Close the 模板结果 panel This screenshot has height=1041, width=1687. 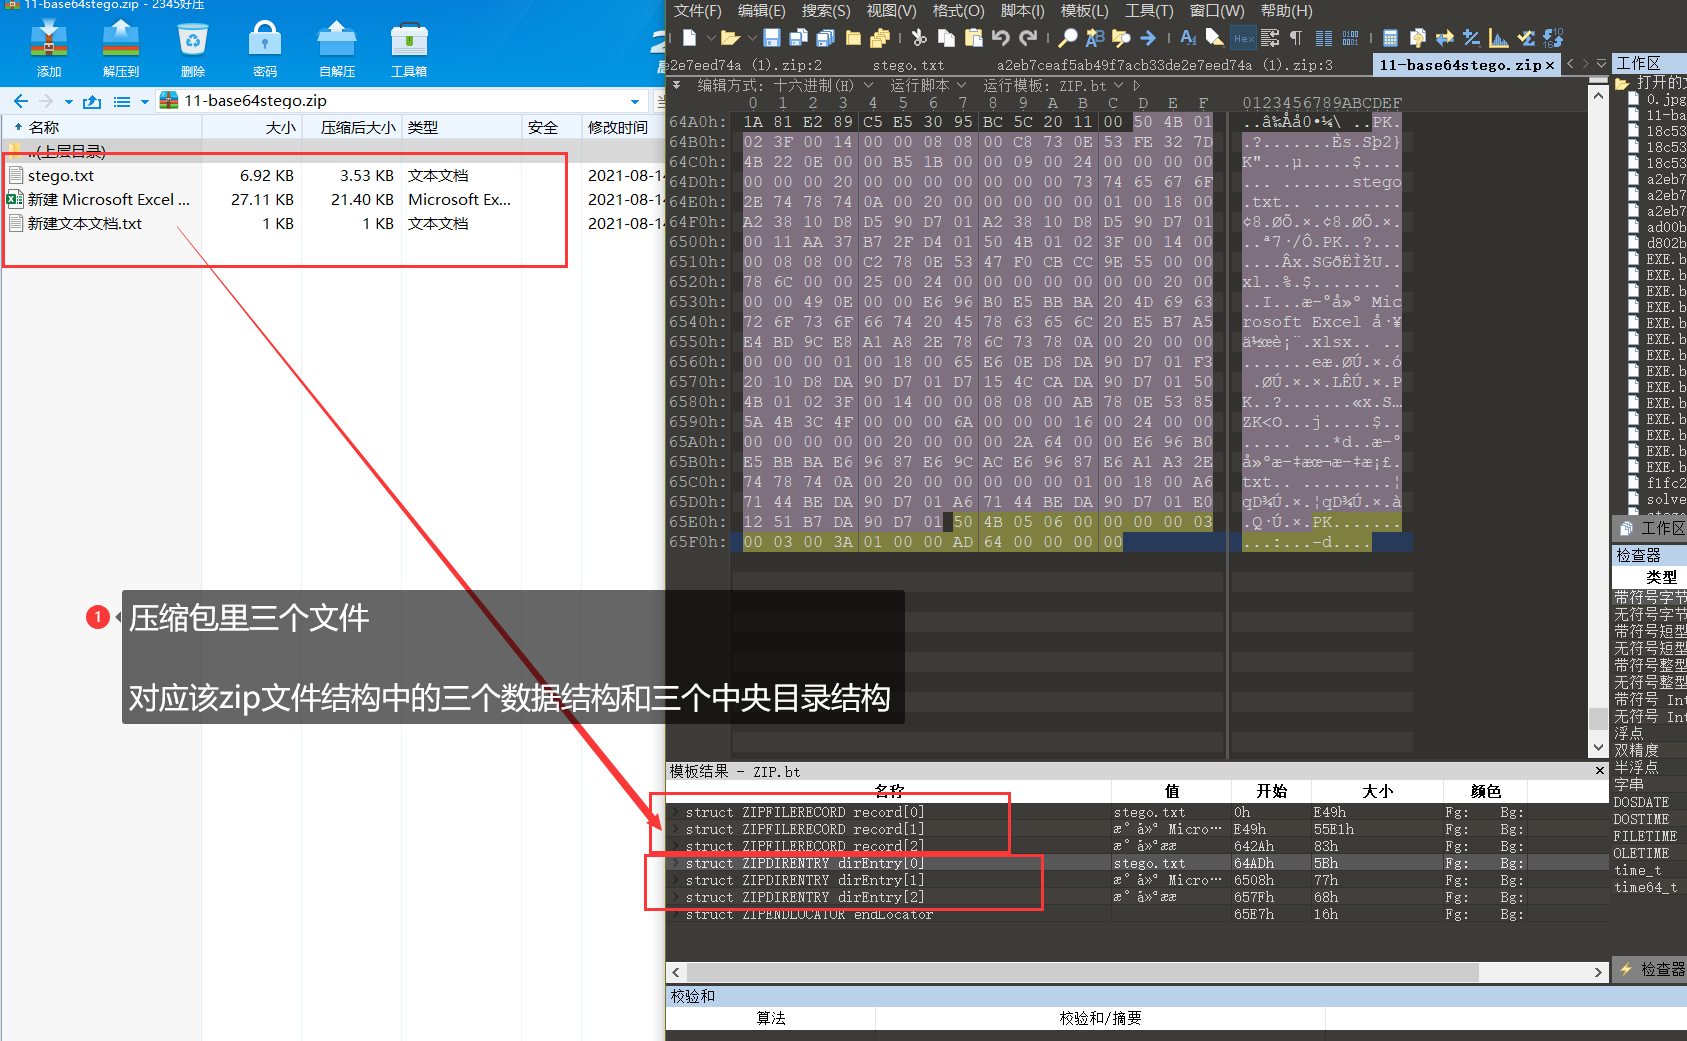coord(1599,770)
